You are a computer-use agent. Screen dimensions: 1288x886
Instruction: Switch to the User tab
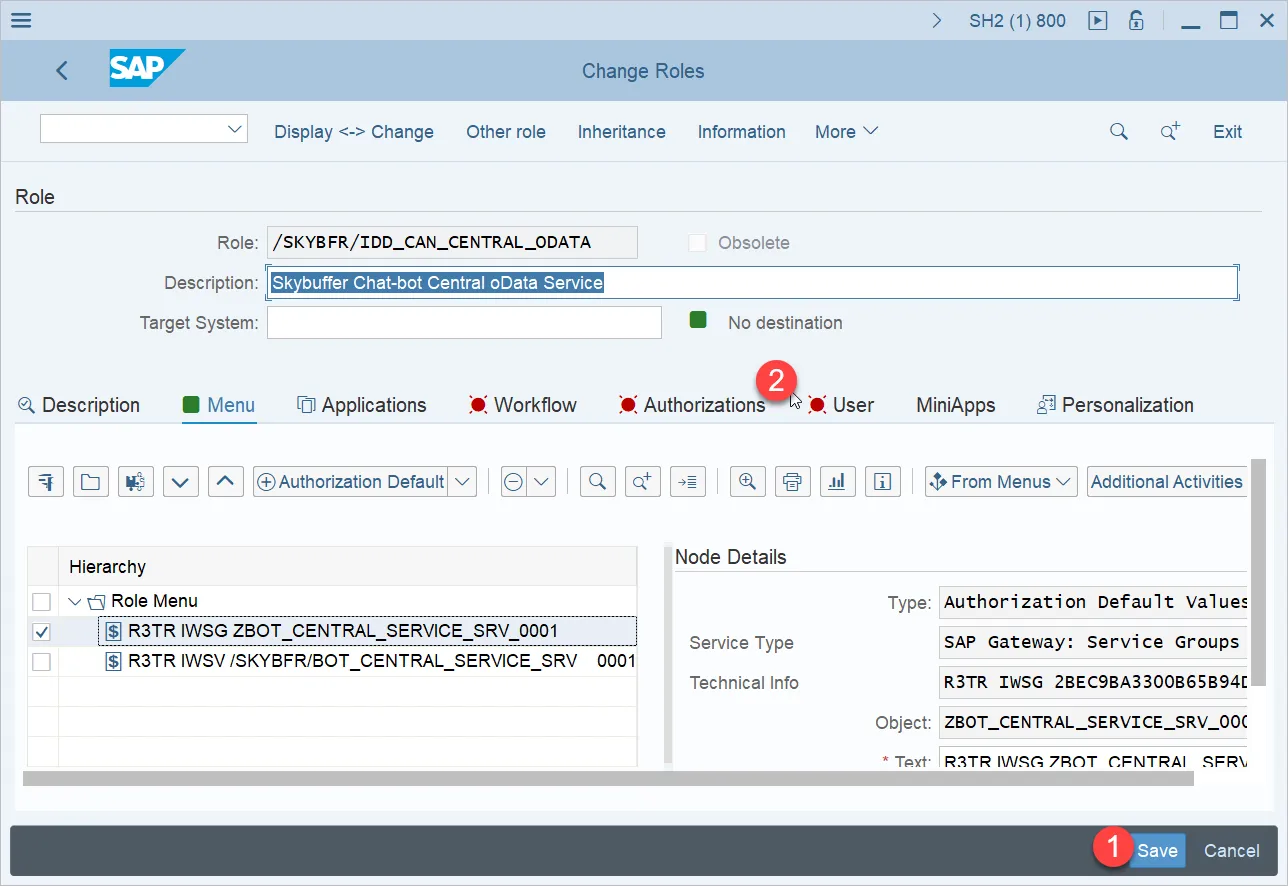click(x=841, y=405)
